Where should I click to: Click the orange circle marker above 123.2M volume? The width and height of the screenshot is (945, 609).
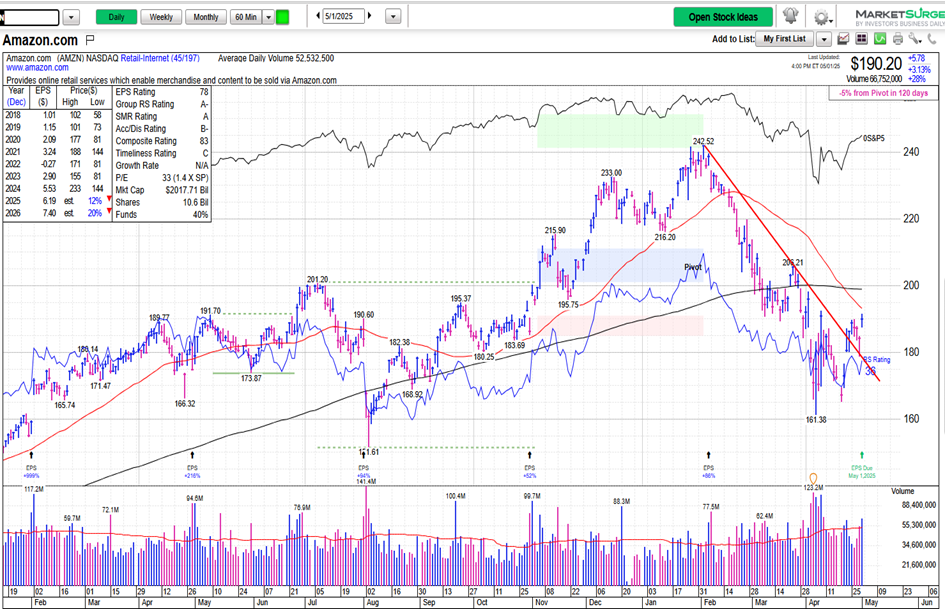813,479
